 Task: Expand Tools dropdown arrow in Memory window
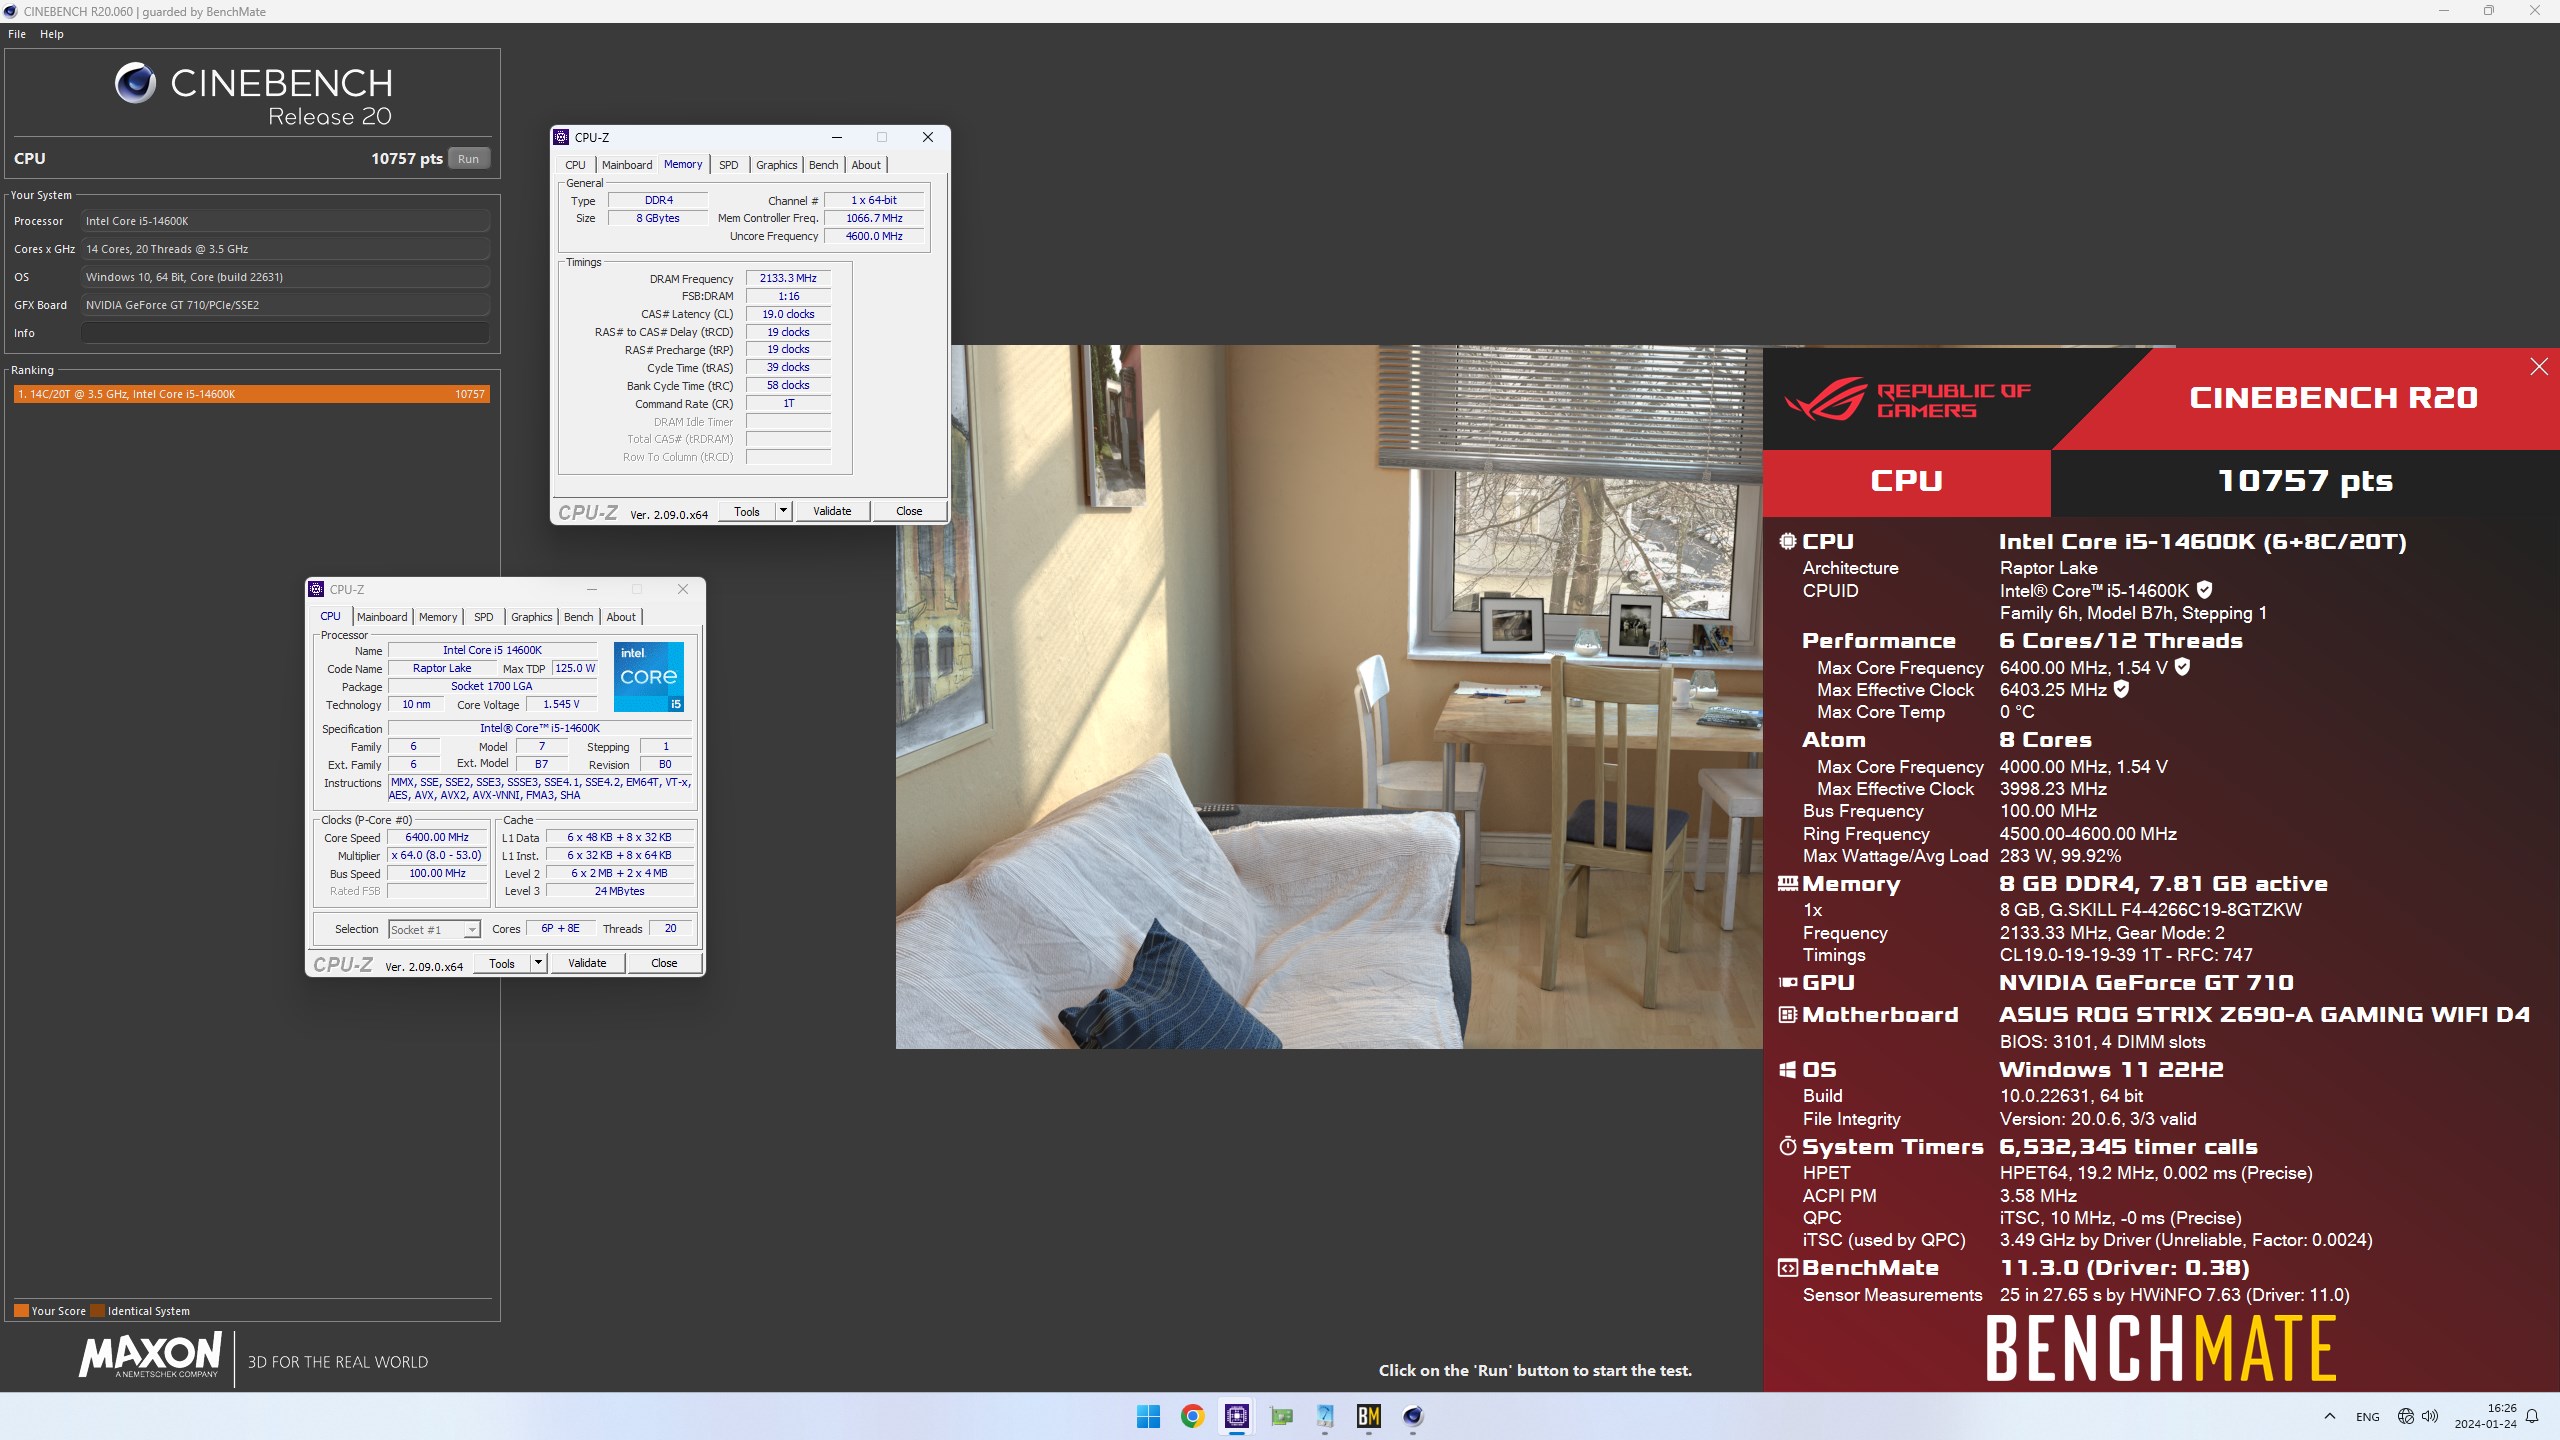click(784, 511)
